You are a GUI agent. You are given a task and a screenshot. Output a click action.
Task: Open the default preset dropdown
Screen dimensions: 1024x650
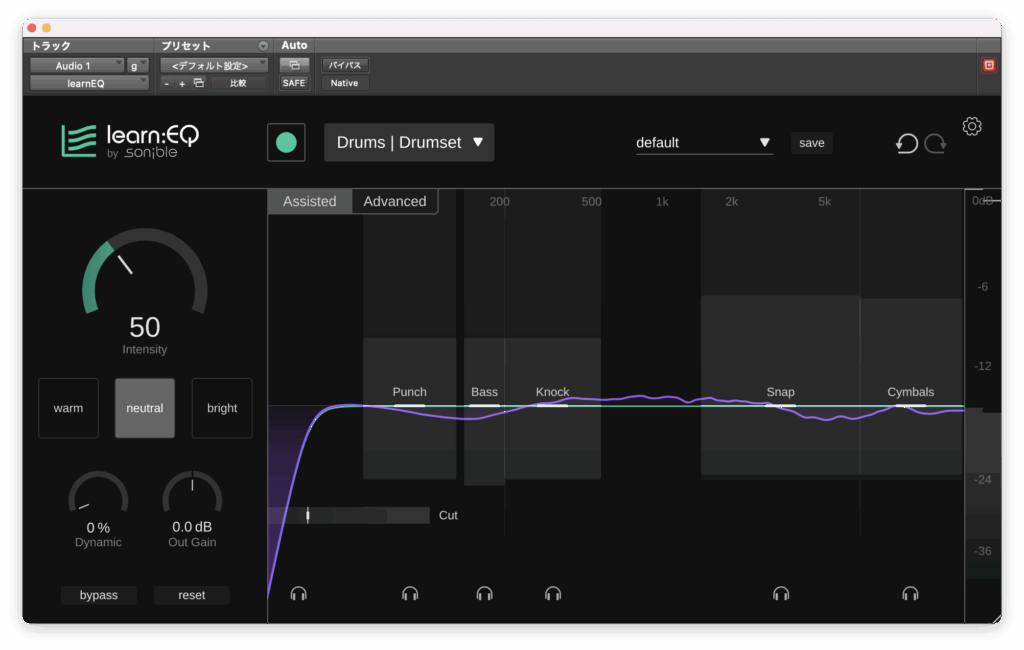704,142
